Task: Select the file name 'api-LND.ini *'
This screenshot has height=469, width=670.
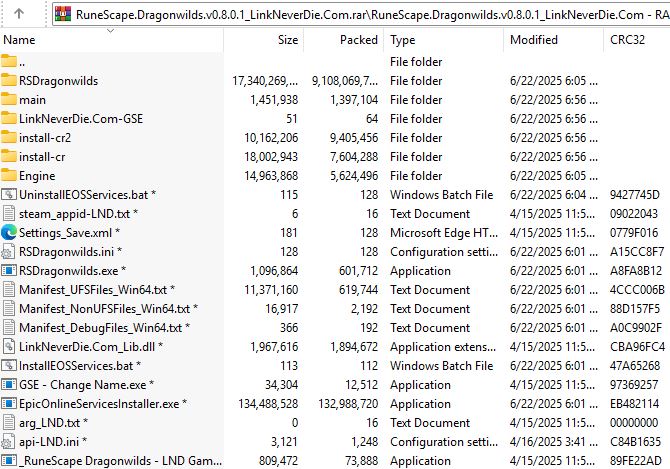Action: (53, 442)
